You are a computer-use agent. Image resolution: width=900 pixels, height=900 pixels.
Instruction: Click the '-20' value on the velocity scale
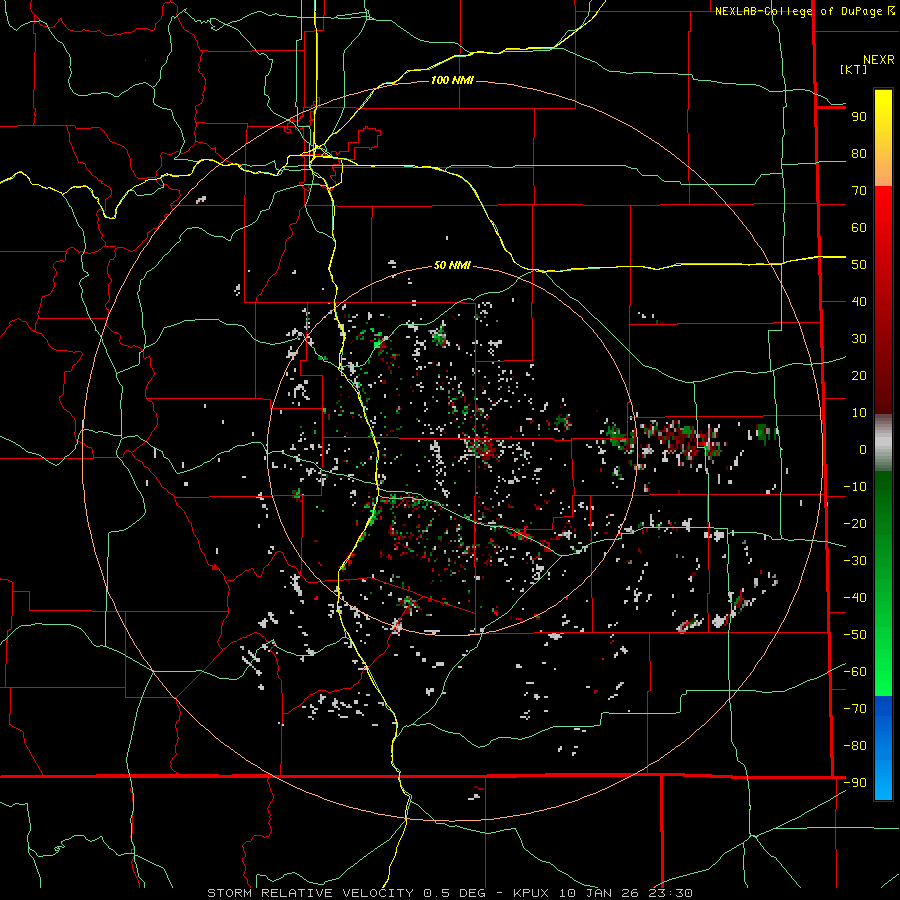click(855, 524)
